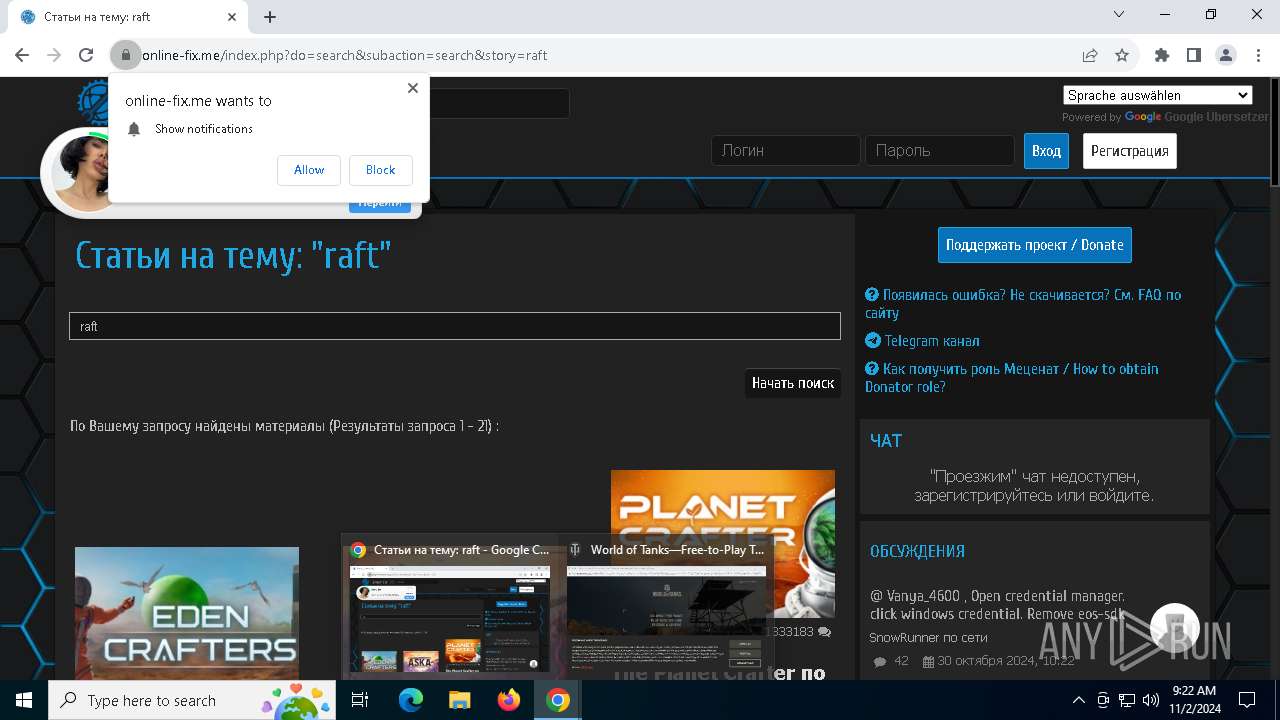Launch Firefox from the taskbar

click(509, 700)
